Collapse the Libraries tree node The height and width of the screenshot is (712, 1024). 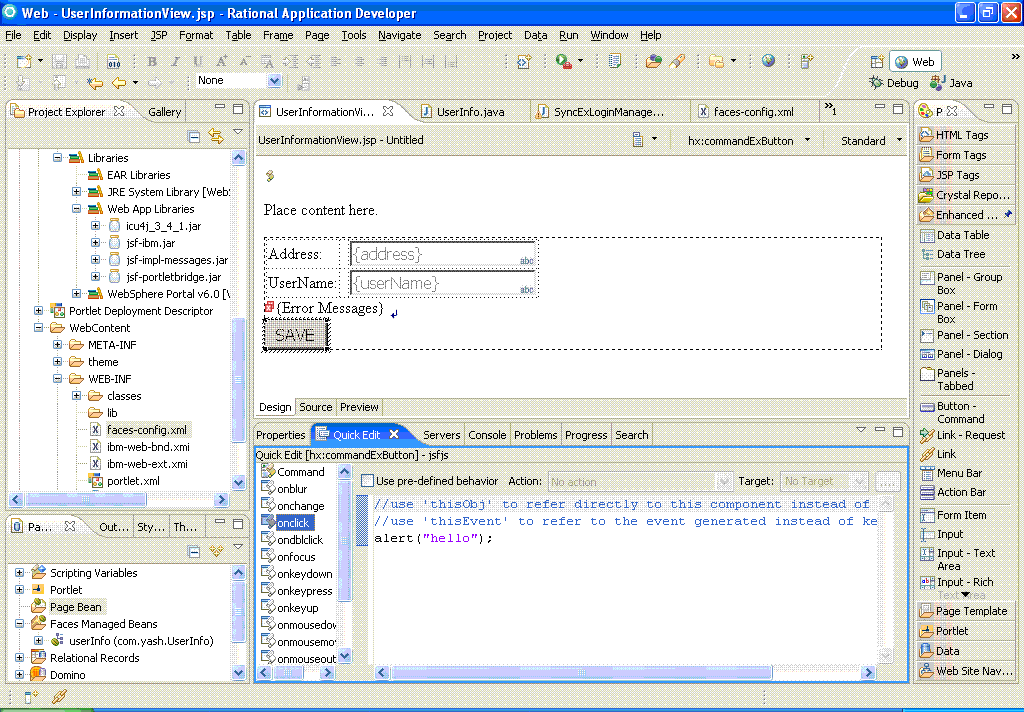57,157
